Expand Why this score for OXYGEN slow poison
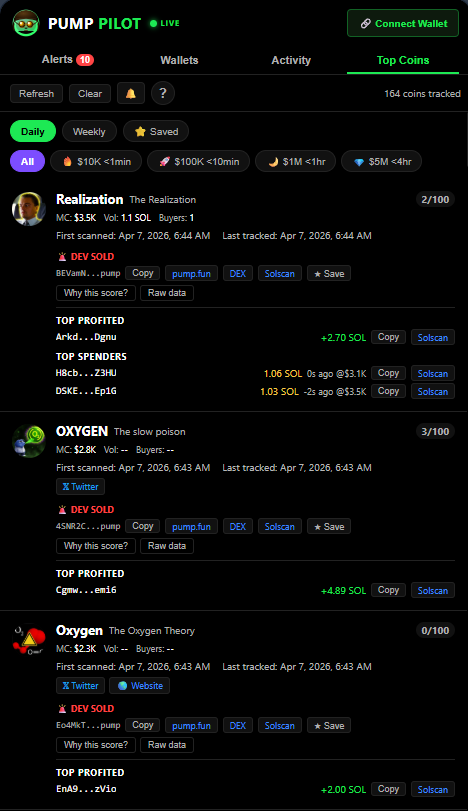 coord(96,546)
